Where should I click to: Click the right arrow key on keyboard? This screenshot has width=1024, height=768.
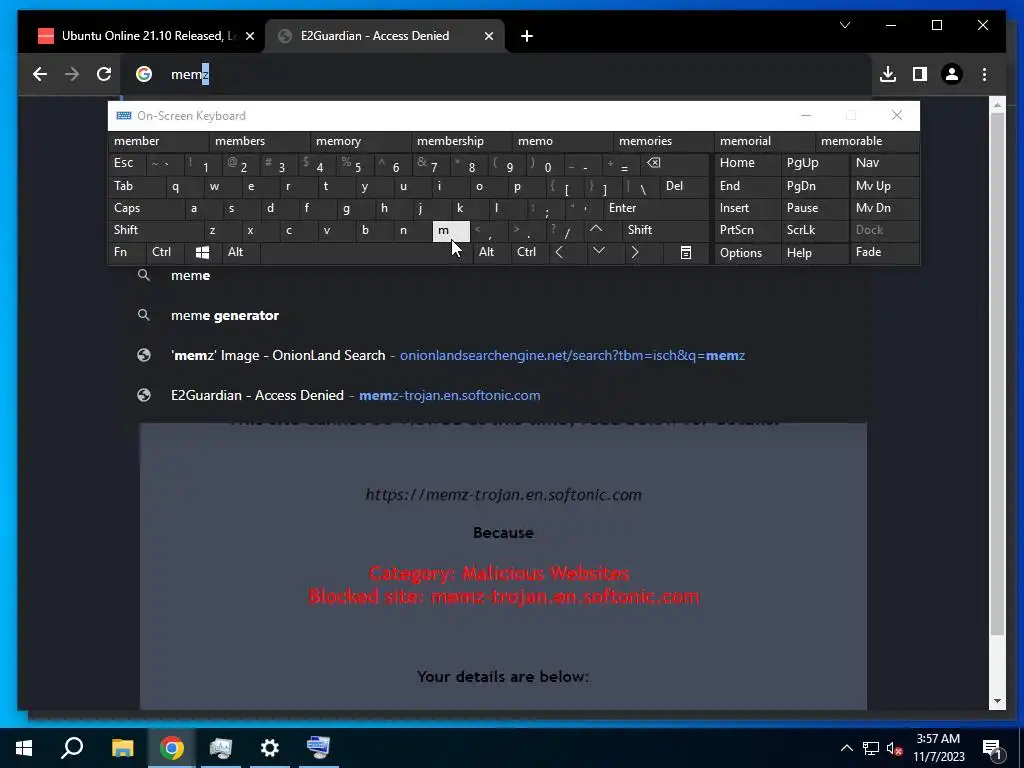635,252
